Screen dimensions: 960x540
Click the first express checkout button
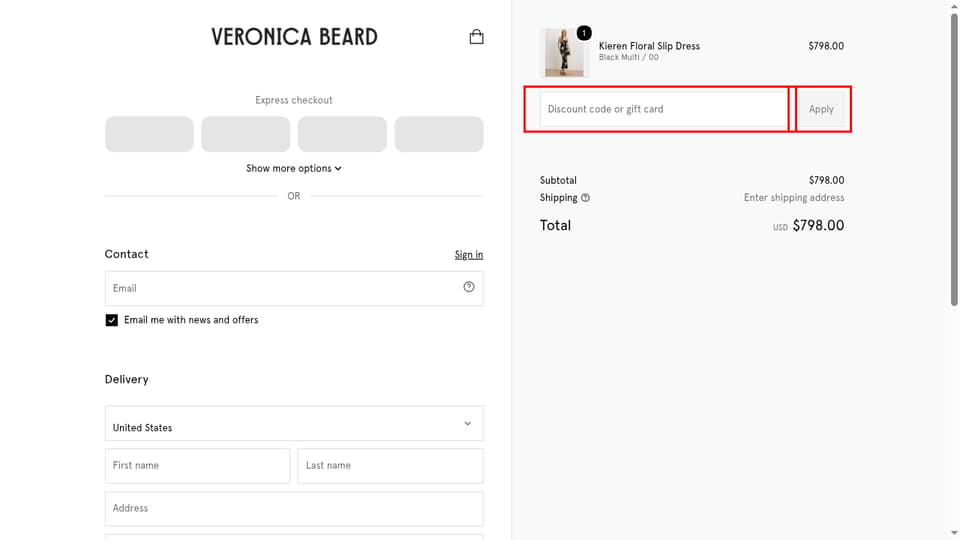tap(149, 134)
